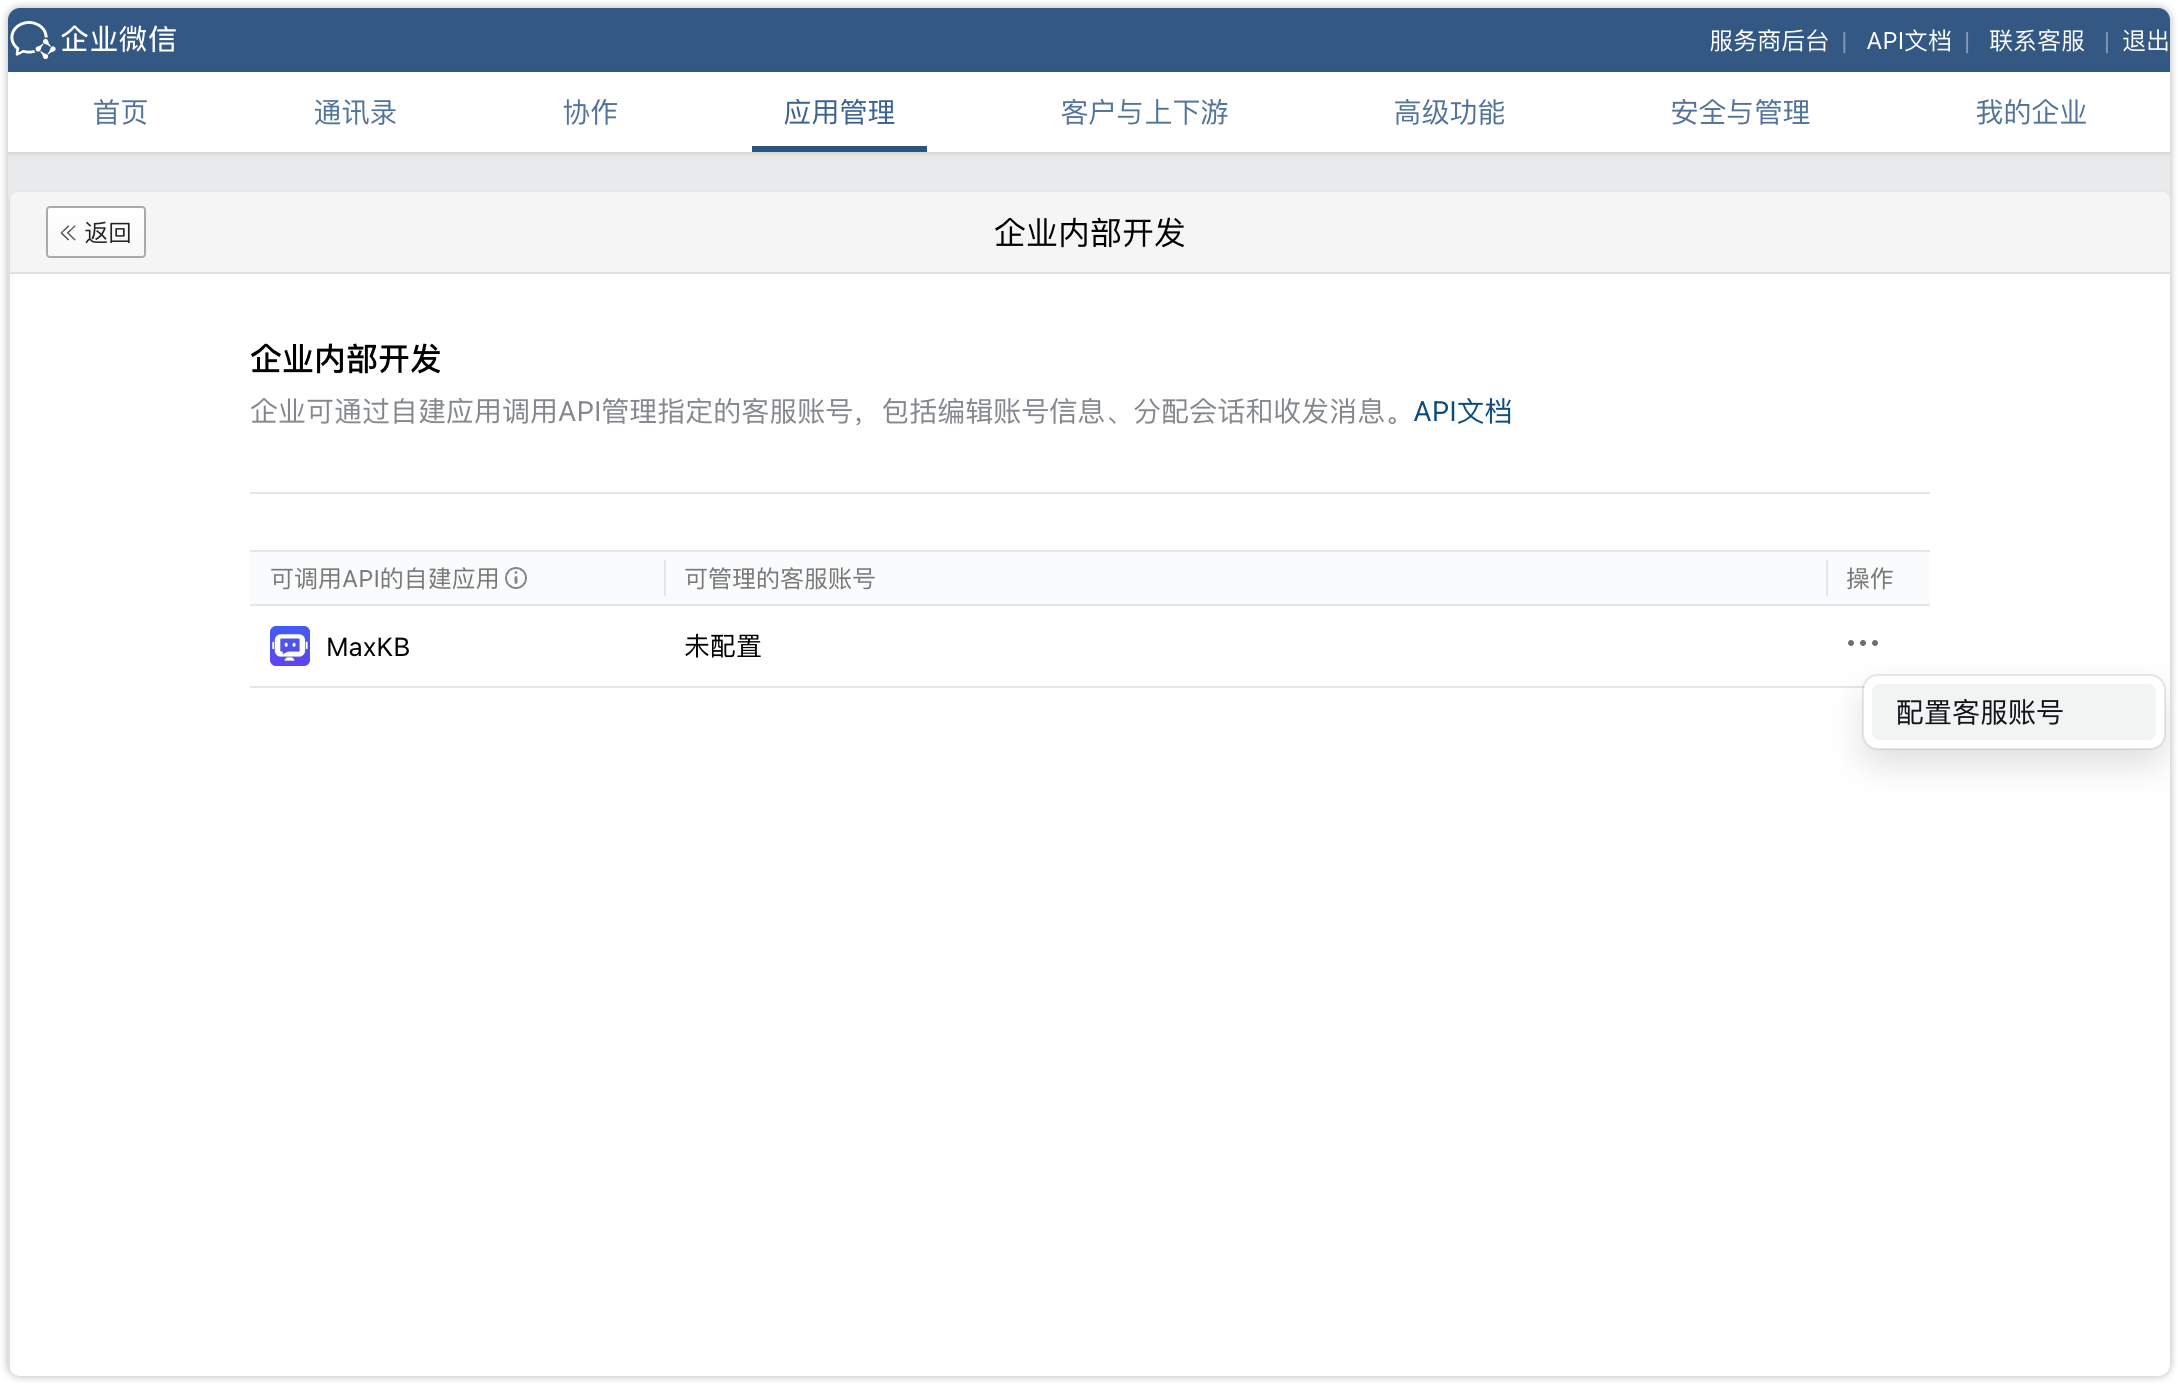The width and height of the screenshot is (2178, 1384).
Task: Open the ellipsis actions menu for MaxKB
Action: click(1862, 644)
